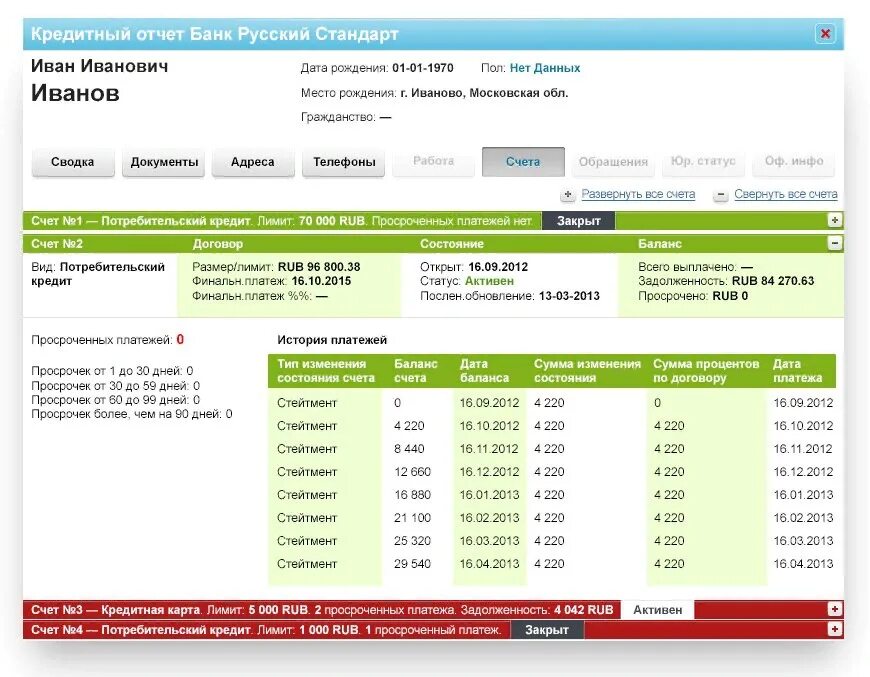Click the Тип изменения состояния счета column header
The height and width of the screenshot is (677, 870).
(x=326, y=371)
